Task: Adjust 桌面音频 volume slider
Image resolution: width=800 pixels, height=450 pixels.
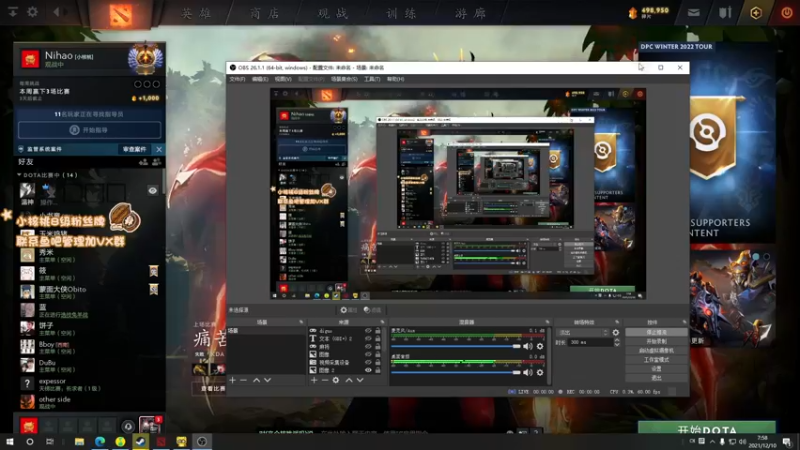Action: click(456, 372)
